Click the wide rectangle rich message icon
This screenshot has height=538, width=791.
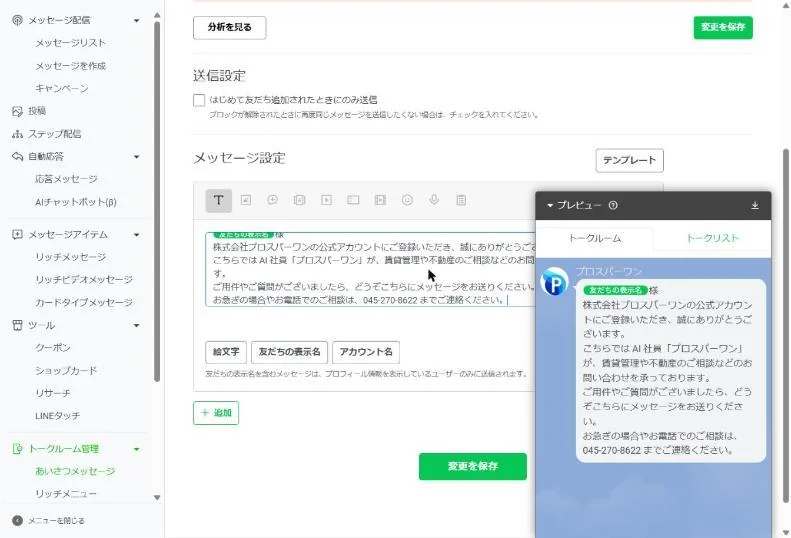353,200
